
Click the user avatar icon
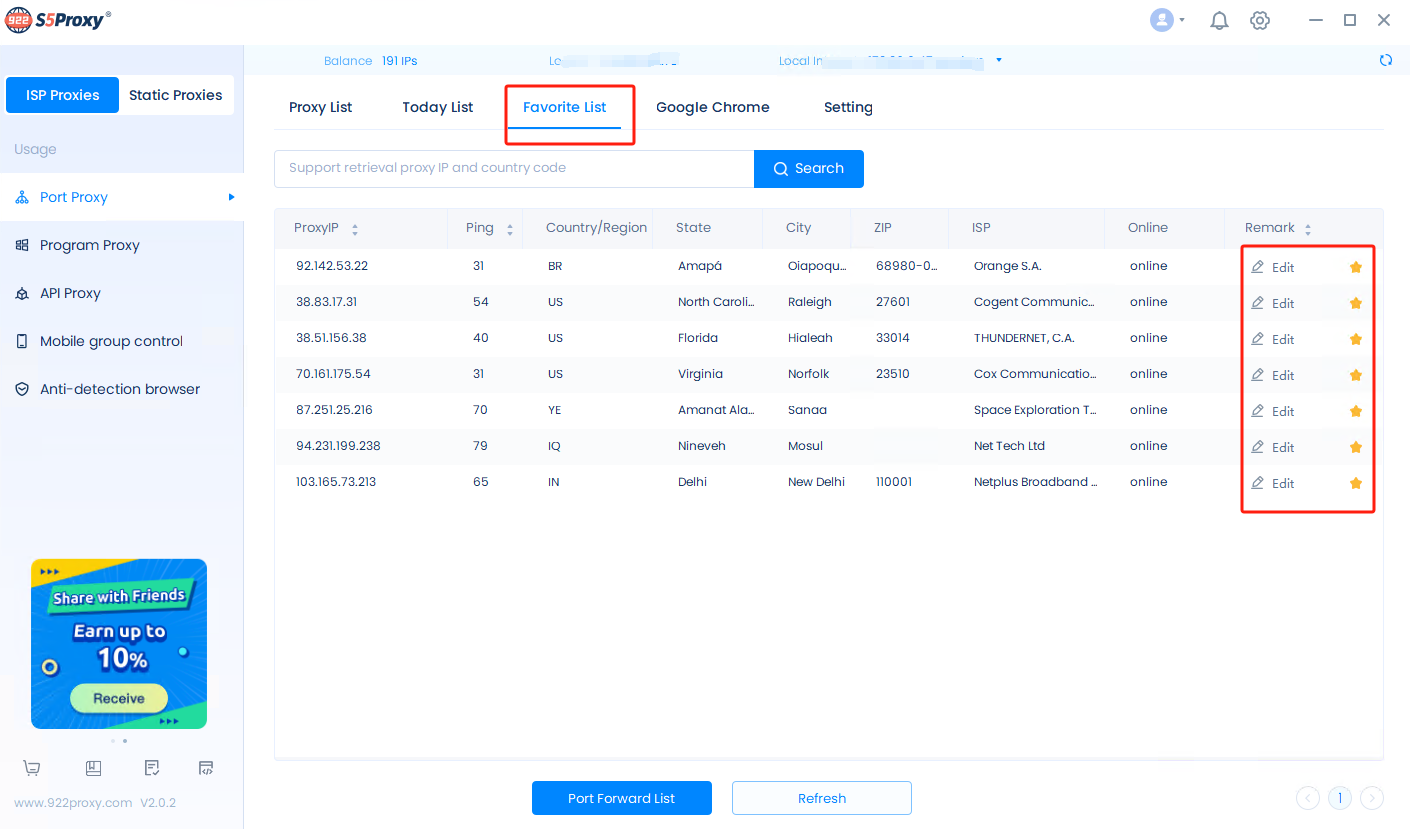coord(1161,20)
